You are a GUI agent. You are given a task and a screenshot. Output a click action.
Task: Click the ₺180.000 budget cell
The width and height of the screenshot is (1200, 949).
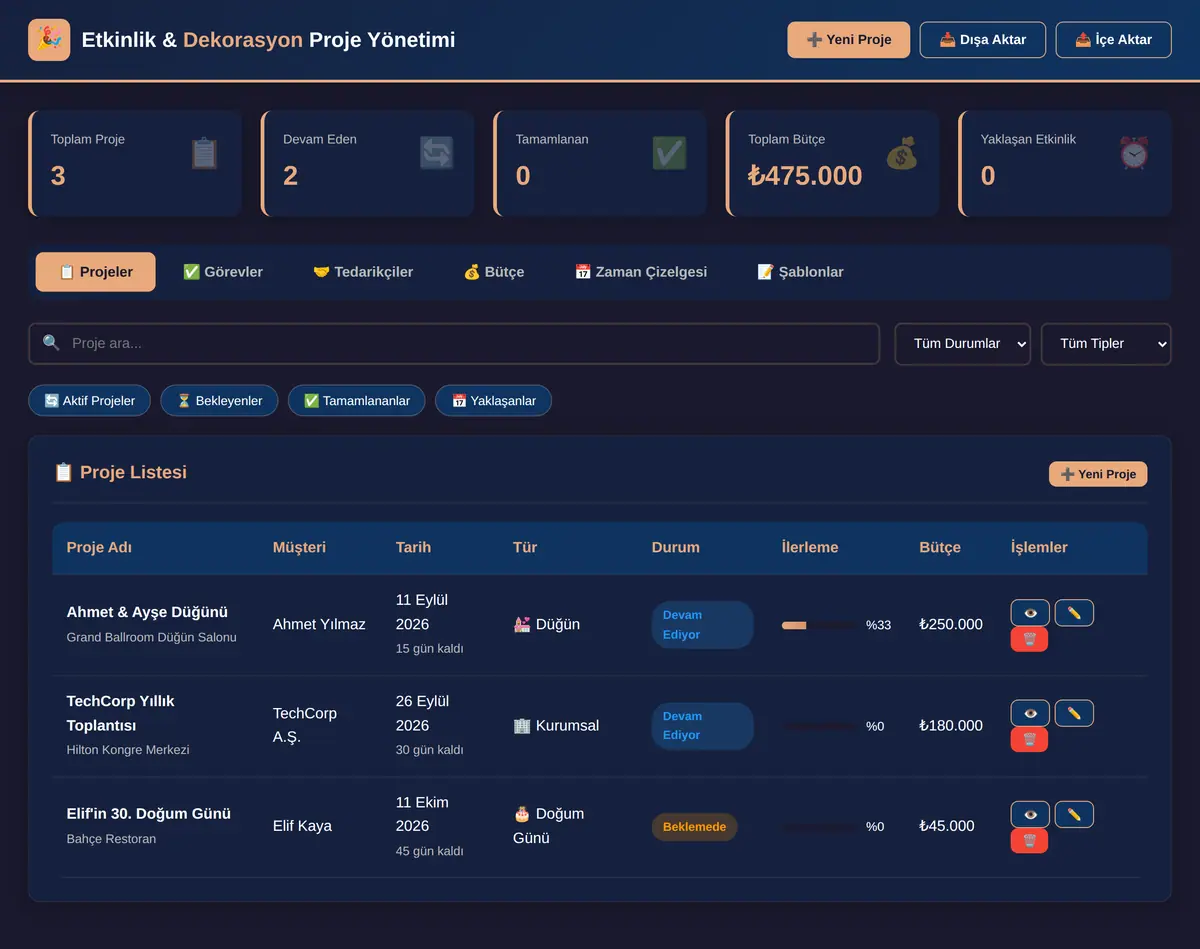tap(951, 726)
